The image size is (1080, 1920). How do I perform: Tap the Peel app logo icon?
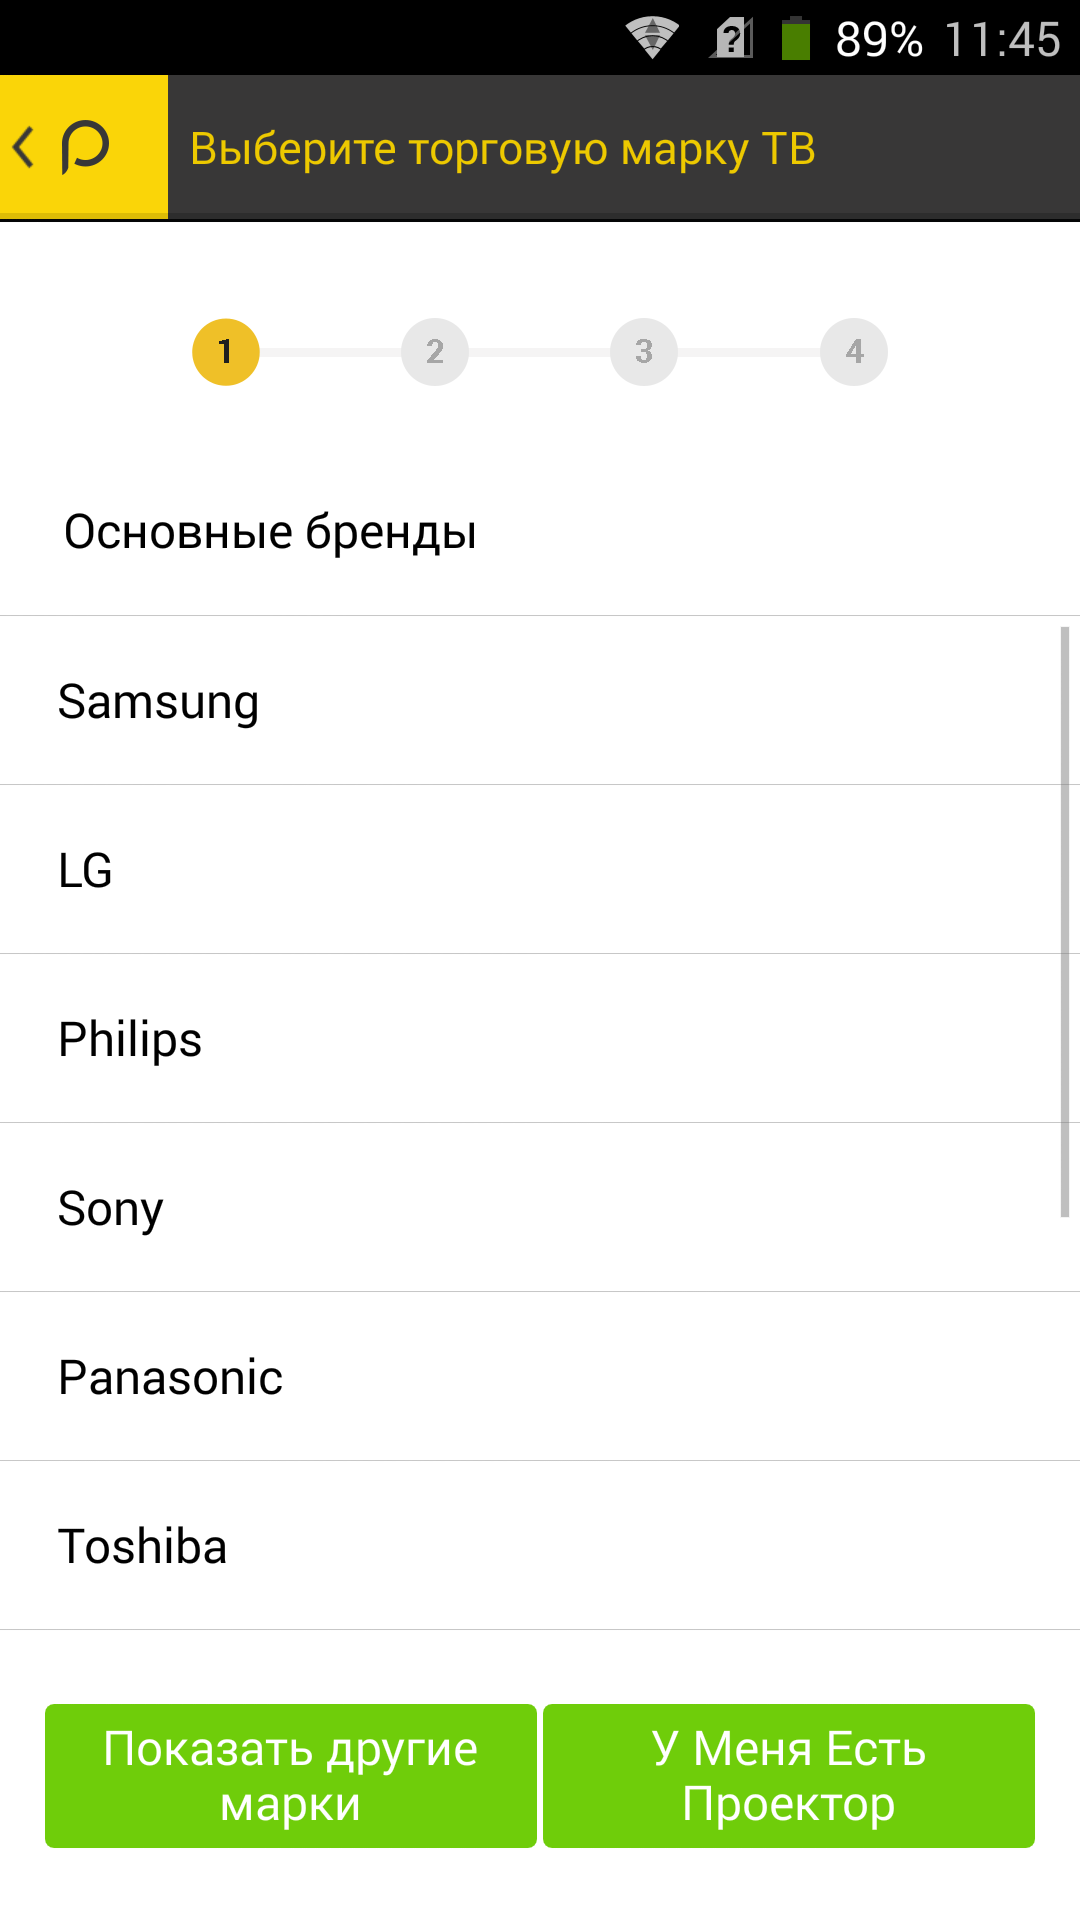point(85,147)
